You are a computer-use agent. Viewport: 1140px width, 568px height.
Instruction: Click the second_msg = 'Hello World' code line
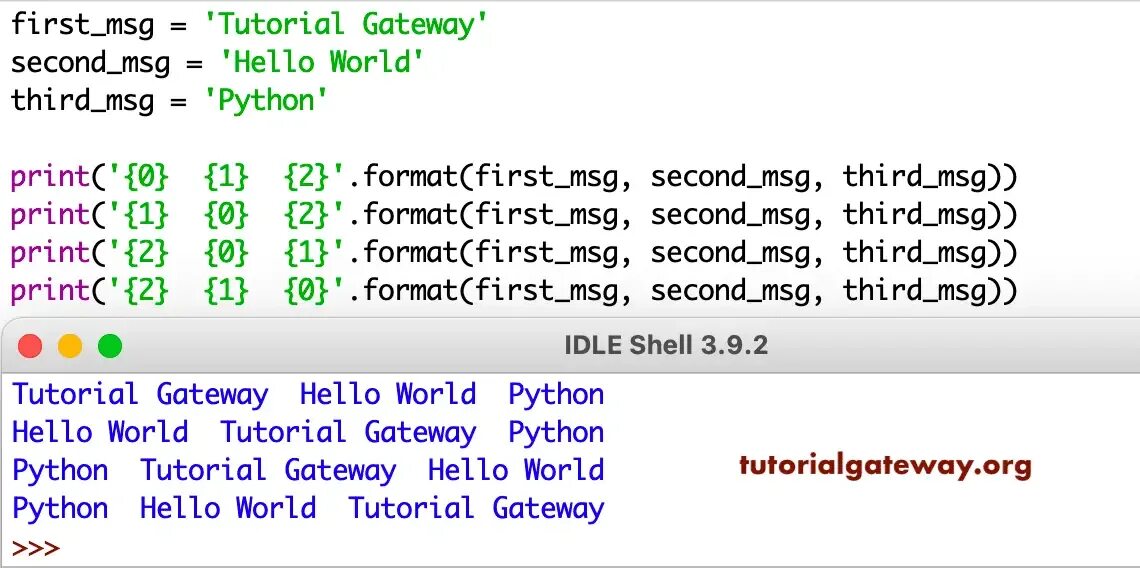pyautogui.click(x=217, y=63)
